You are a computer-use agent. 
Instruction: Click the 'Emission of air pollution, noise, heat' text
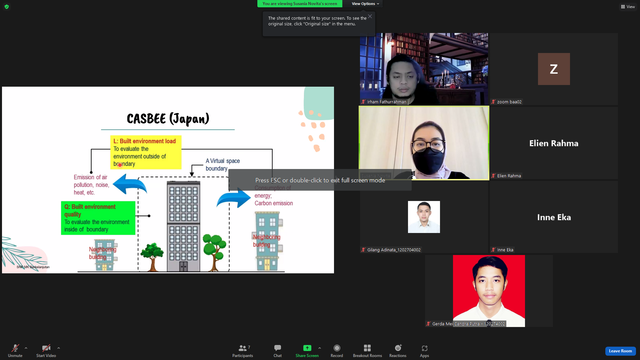(x=91, y=184)
